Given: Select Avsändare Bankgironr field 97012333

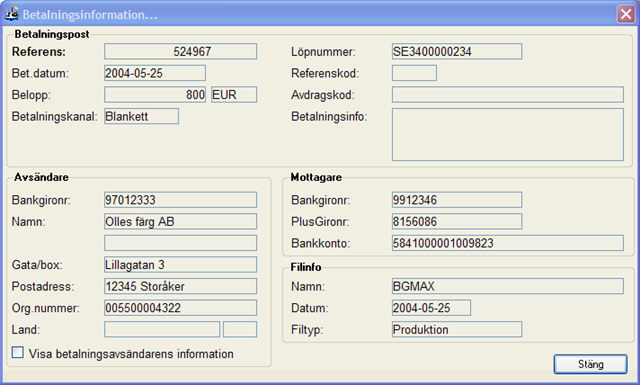Looking at the screenshot, I should coord(180,200).
